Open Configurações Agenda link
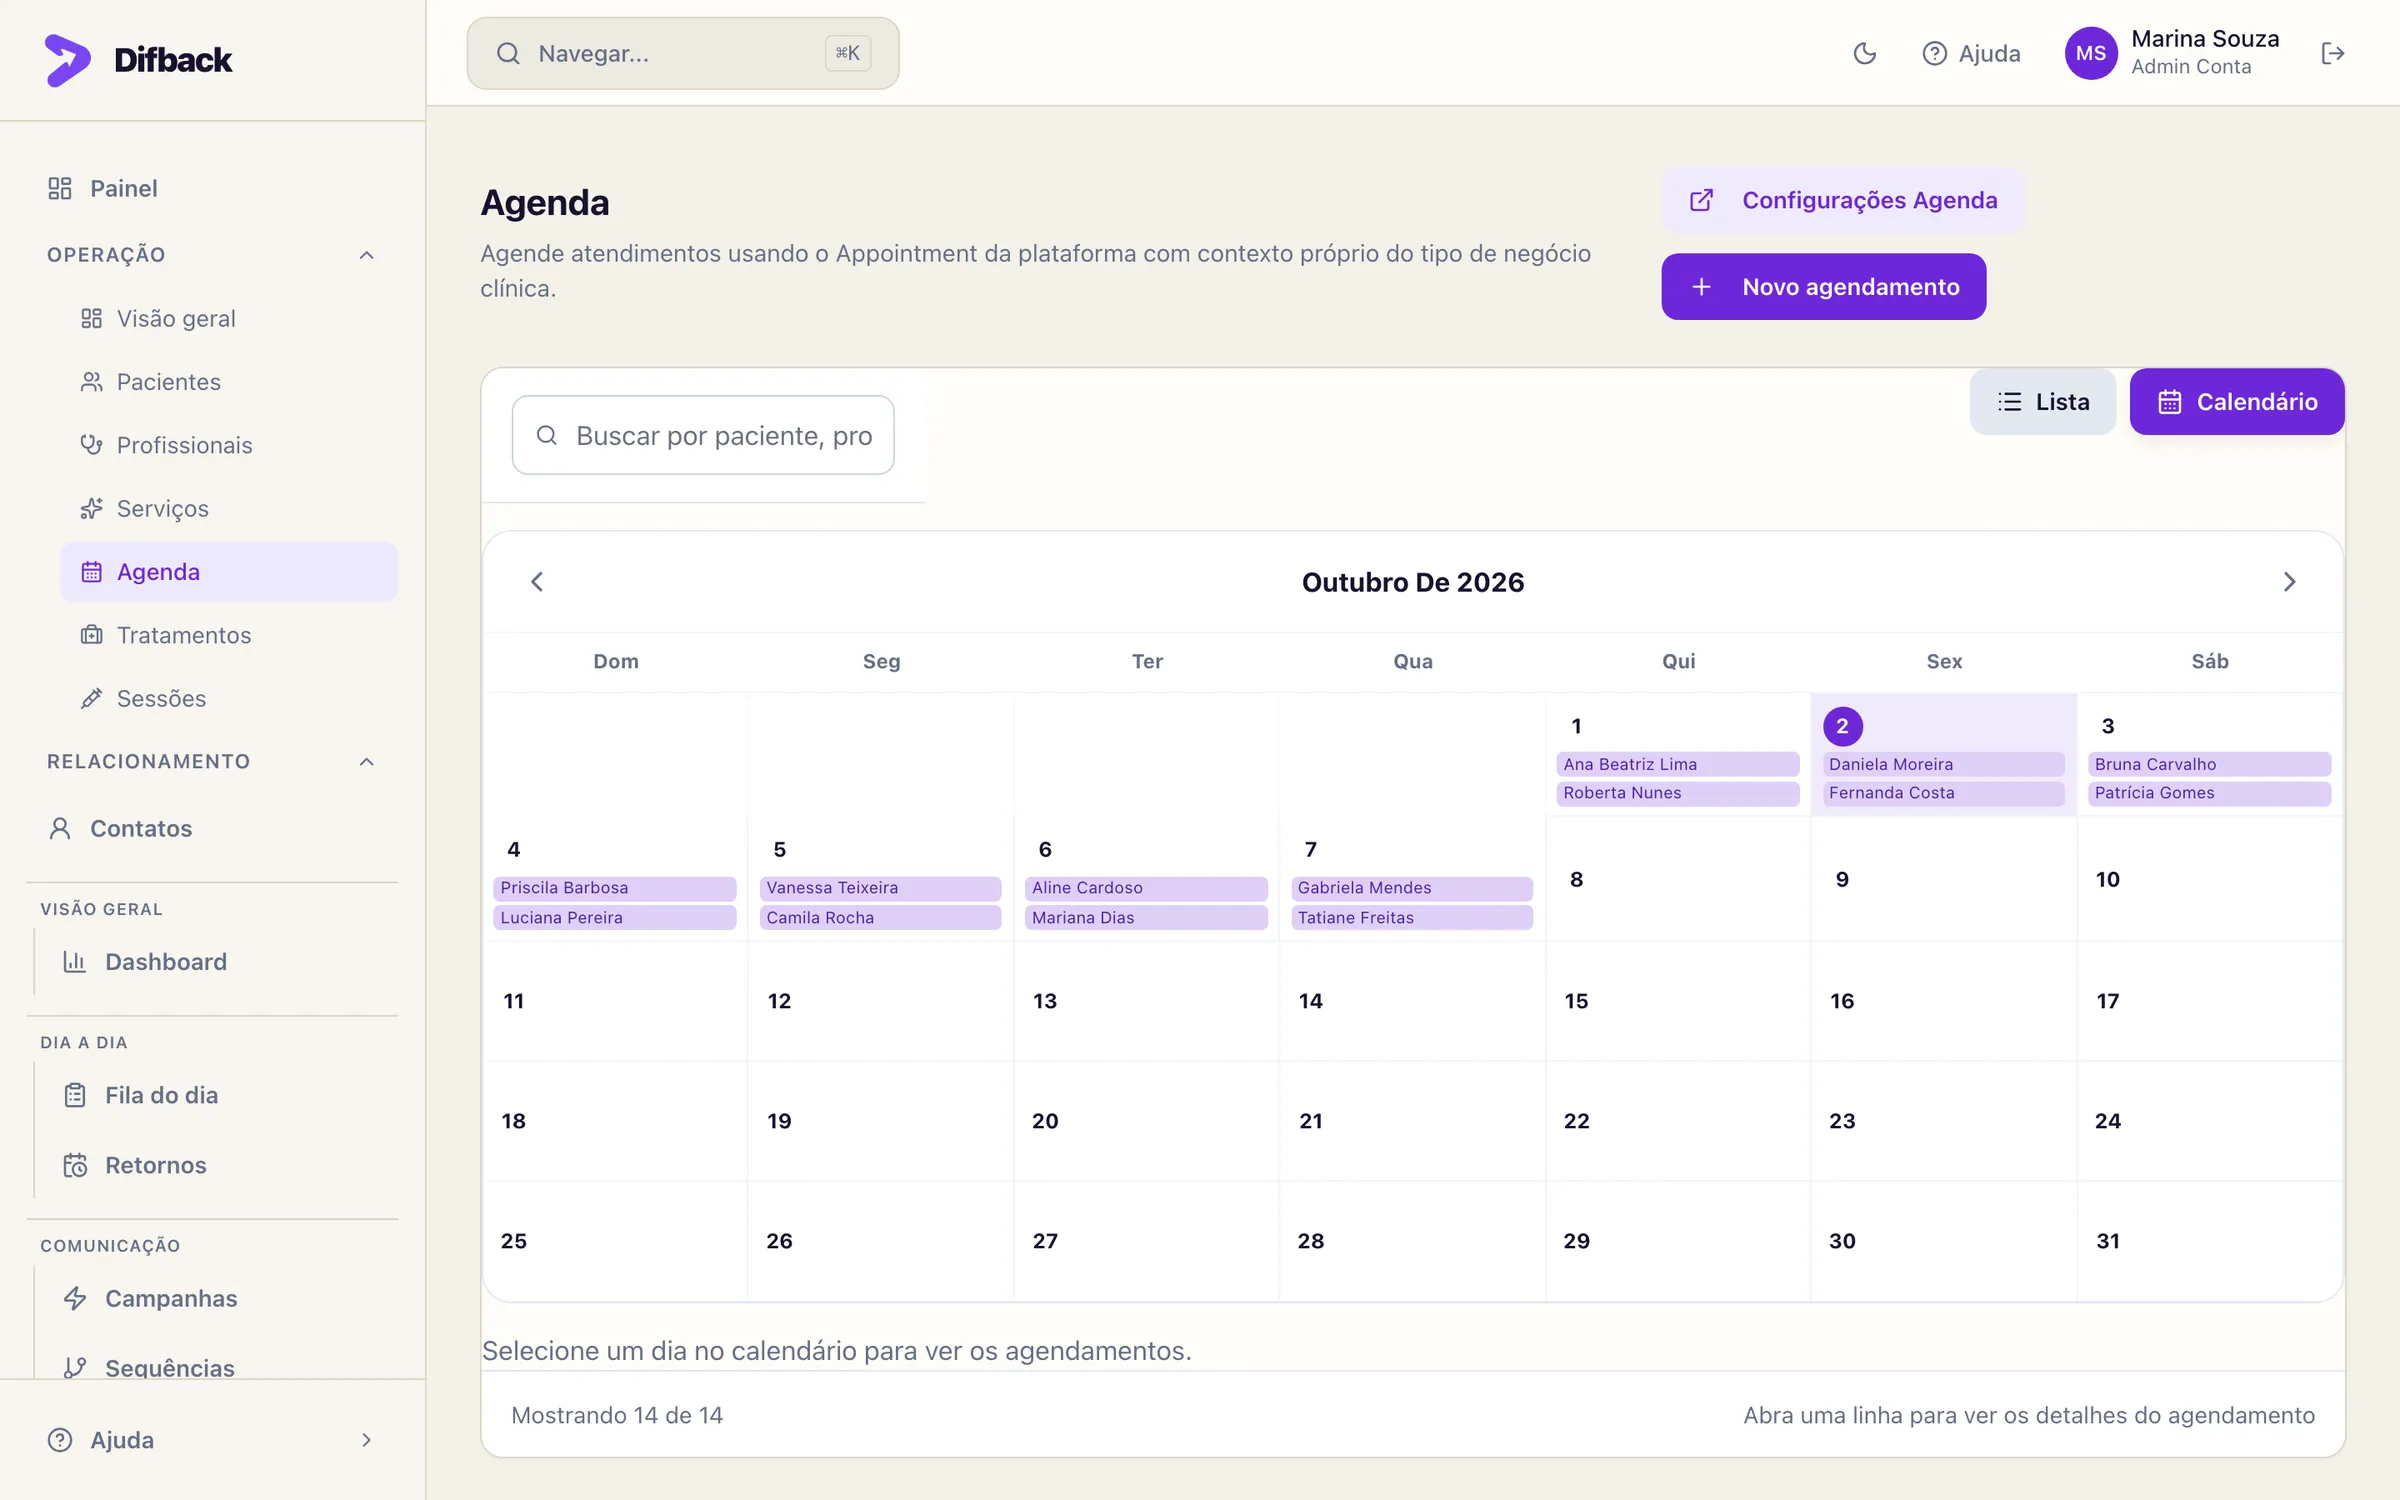This screenshot has width=2400, height=1500. pyautogui.click(x=1844, y=200)
